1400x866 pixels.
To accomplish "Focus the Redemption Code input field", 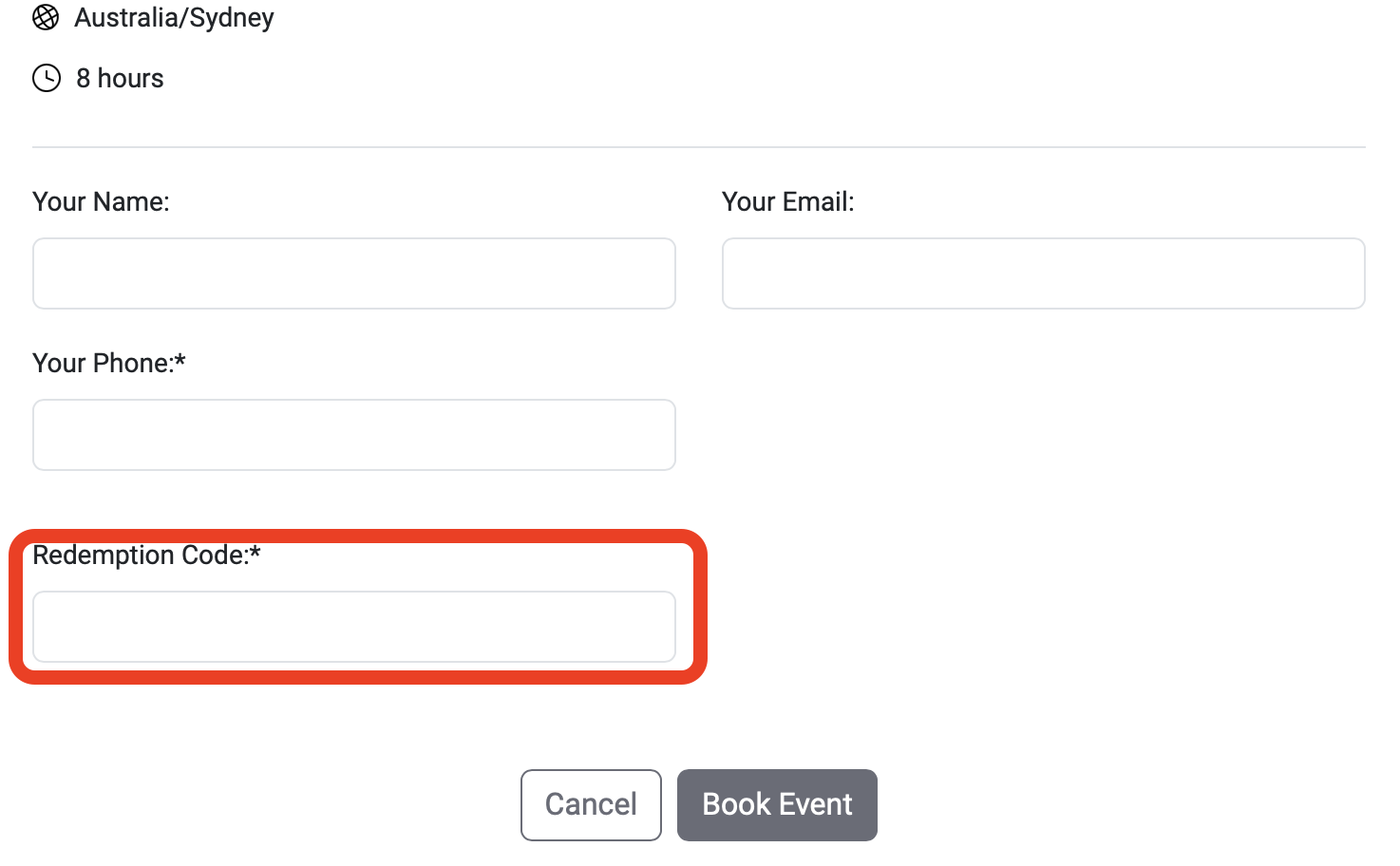I will click(354, 627).
